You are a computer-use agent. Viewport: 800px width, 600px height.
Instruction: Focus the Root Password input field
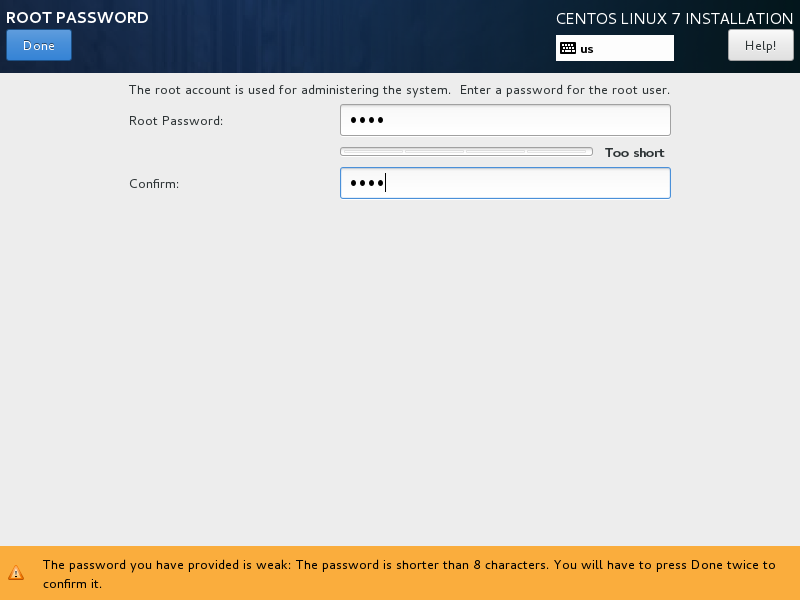[505, 120]
